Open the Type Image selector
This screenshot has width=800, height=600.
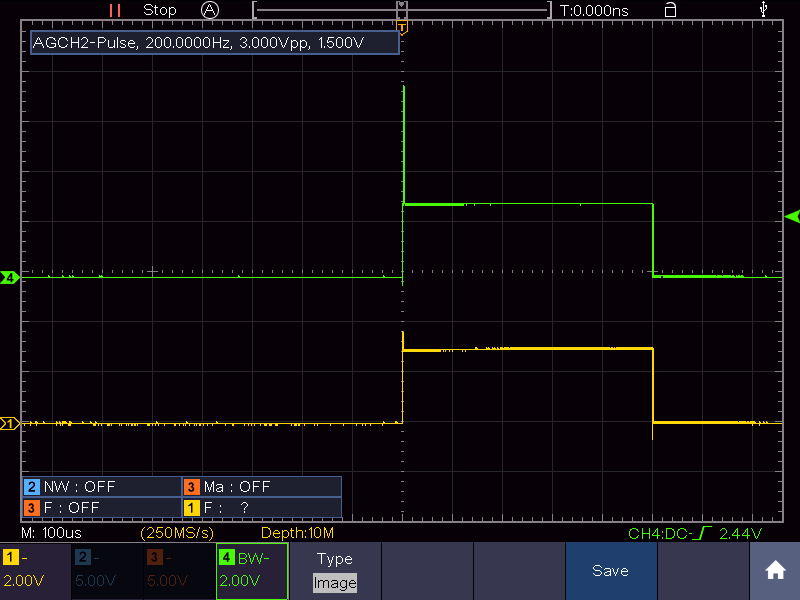point(335,570)
